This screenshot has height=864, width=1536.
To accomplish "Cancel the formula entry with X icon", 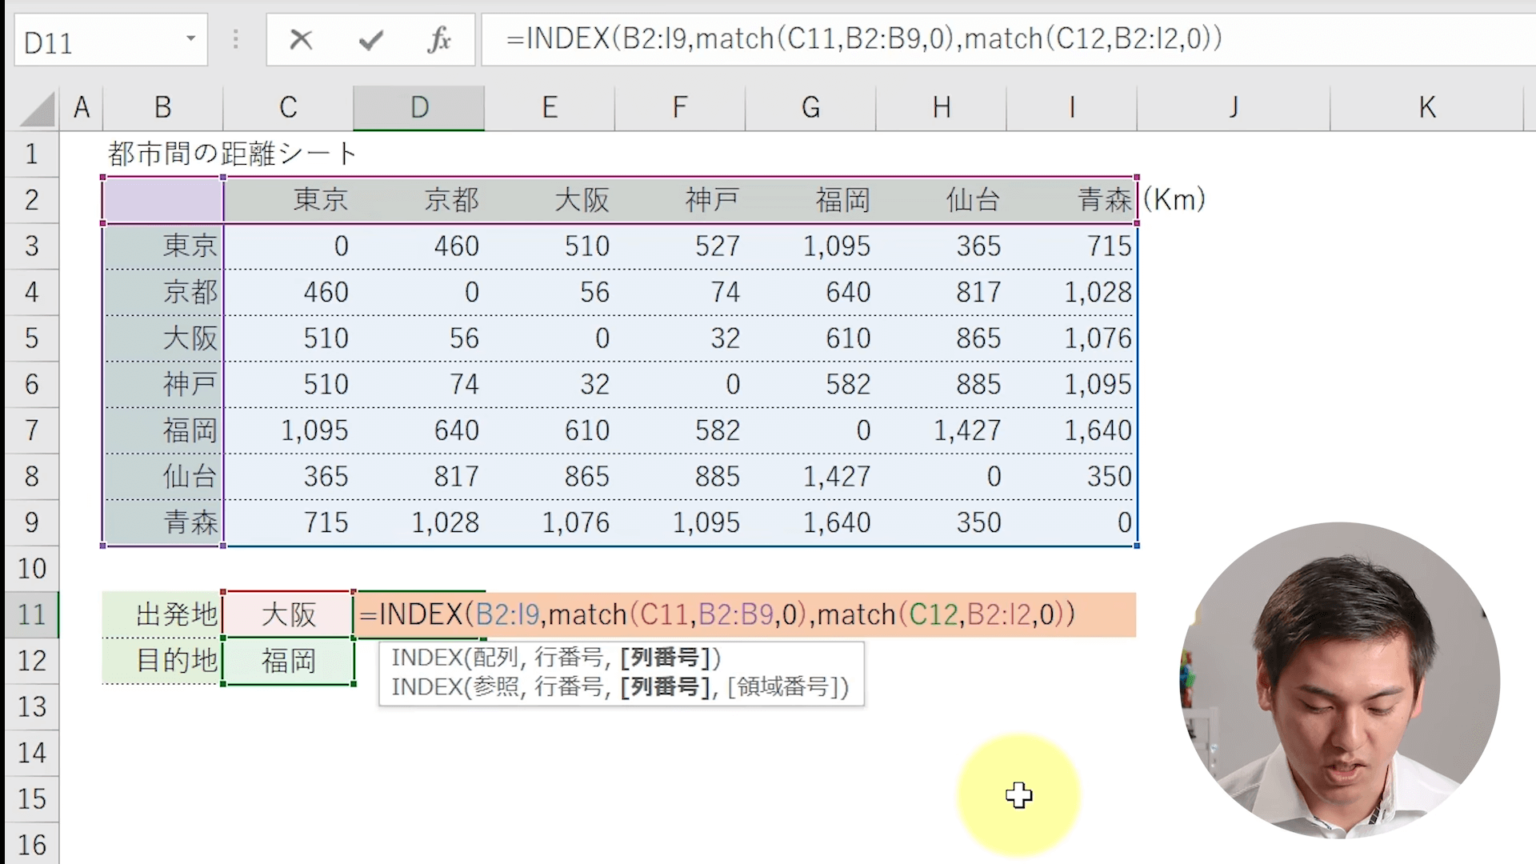I will click(300, 40).
